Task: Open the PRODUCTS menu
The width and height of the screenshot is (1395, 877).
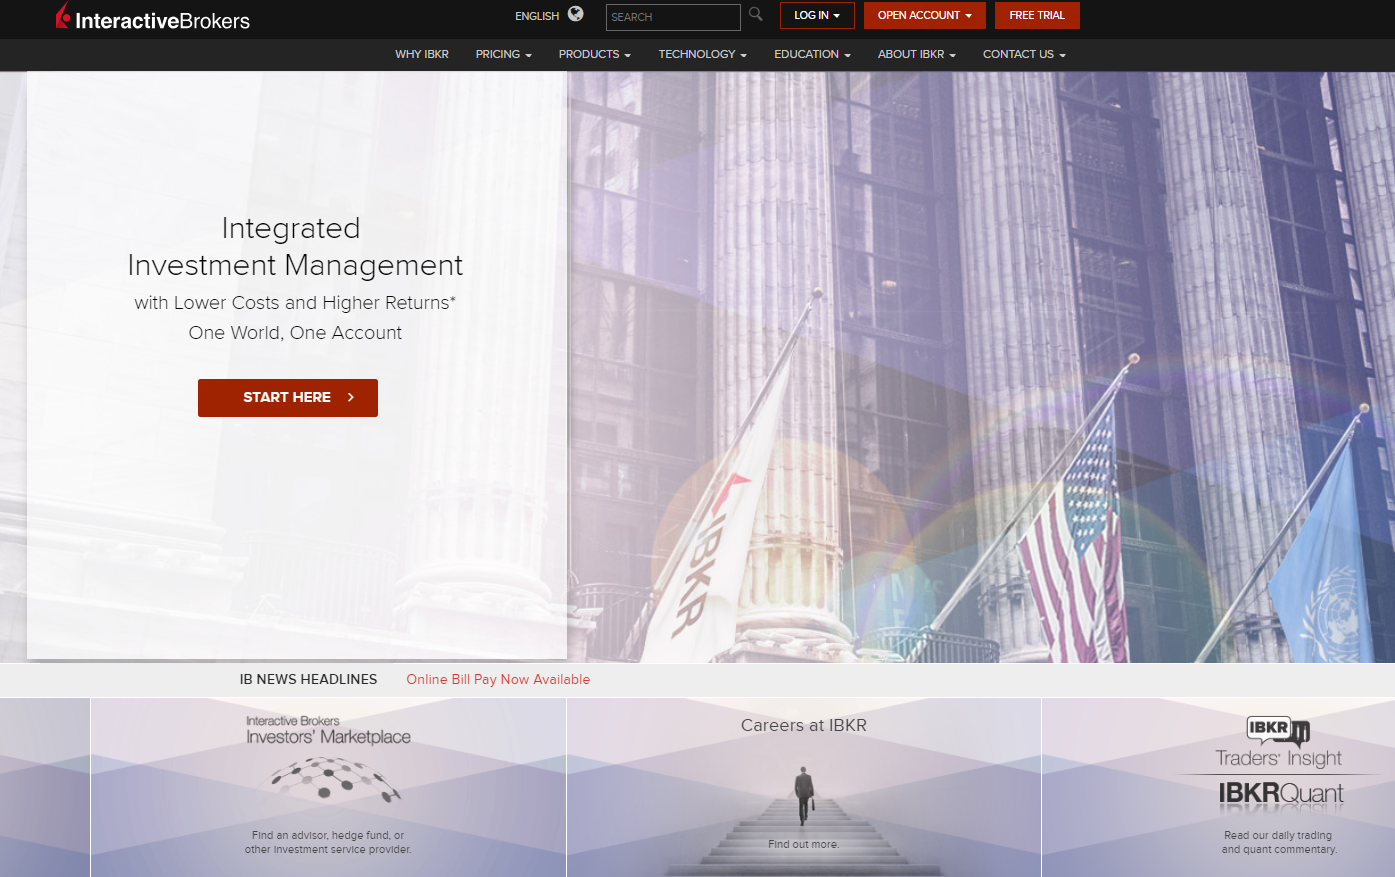Action: (594, 55)
